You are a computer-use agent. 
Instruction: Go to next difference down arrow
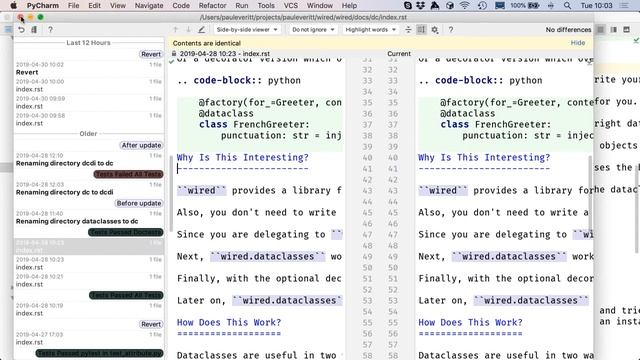pos(188,30)
